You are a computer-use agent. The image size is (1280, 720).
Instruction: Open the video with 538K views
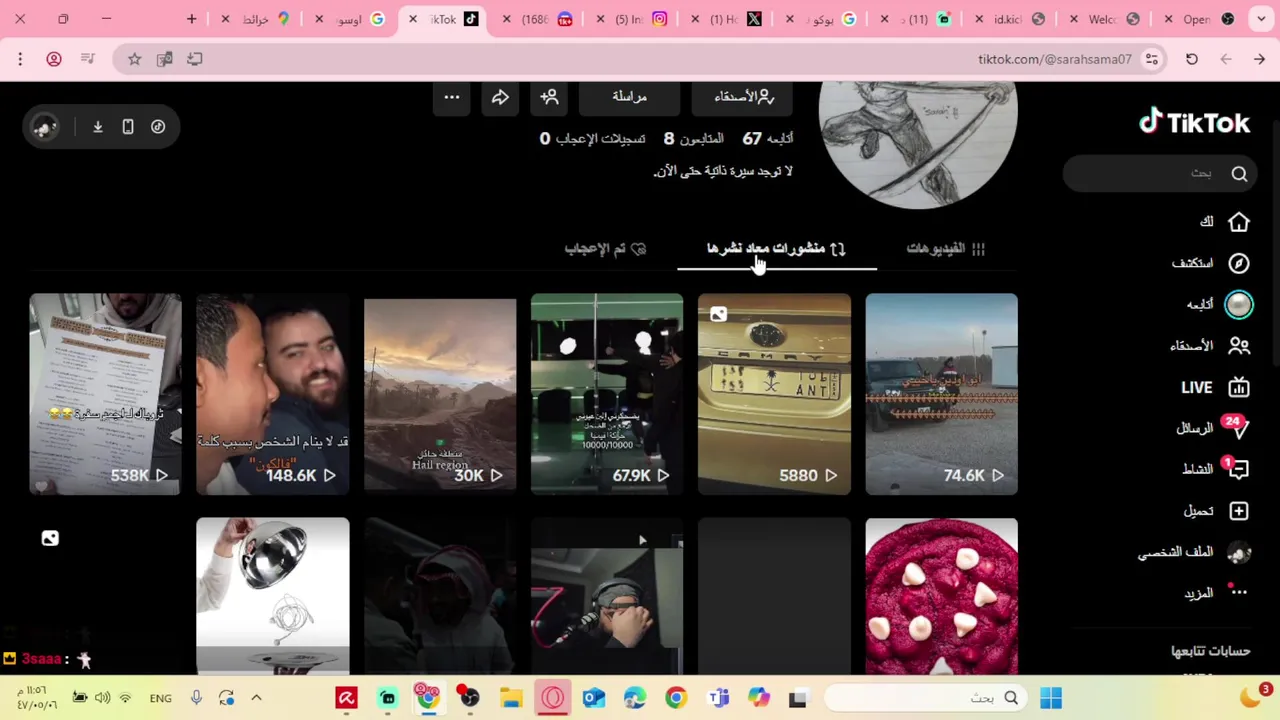pyautogui.click(x=105, y=394)
